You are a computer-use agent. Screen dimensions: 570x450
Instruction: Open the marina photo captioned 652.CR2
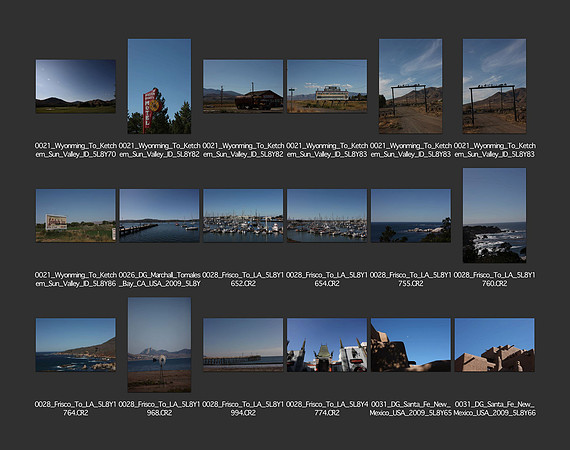click(243, 216)
